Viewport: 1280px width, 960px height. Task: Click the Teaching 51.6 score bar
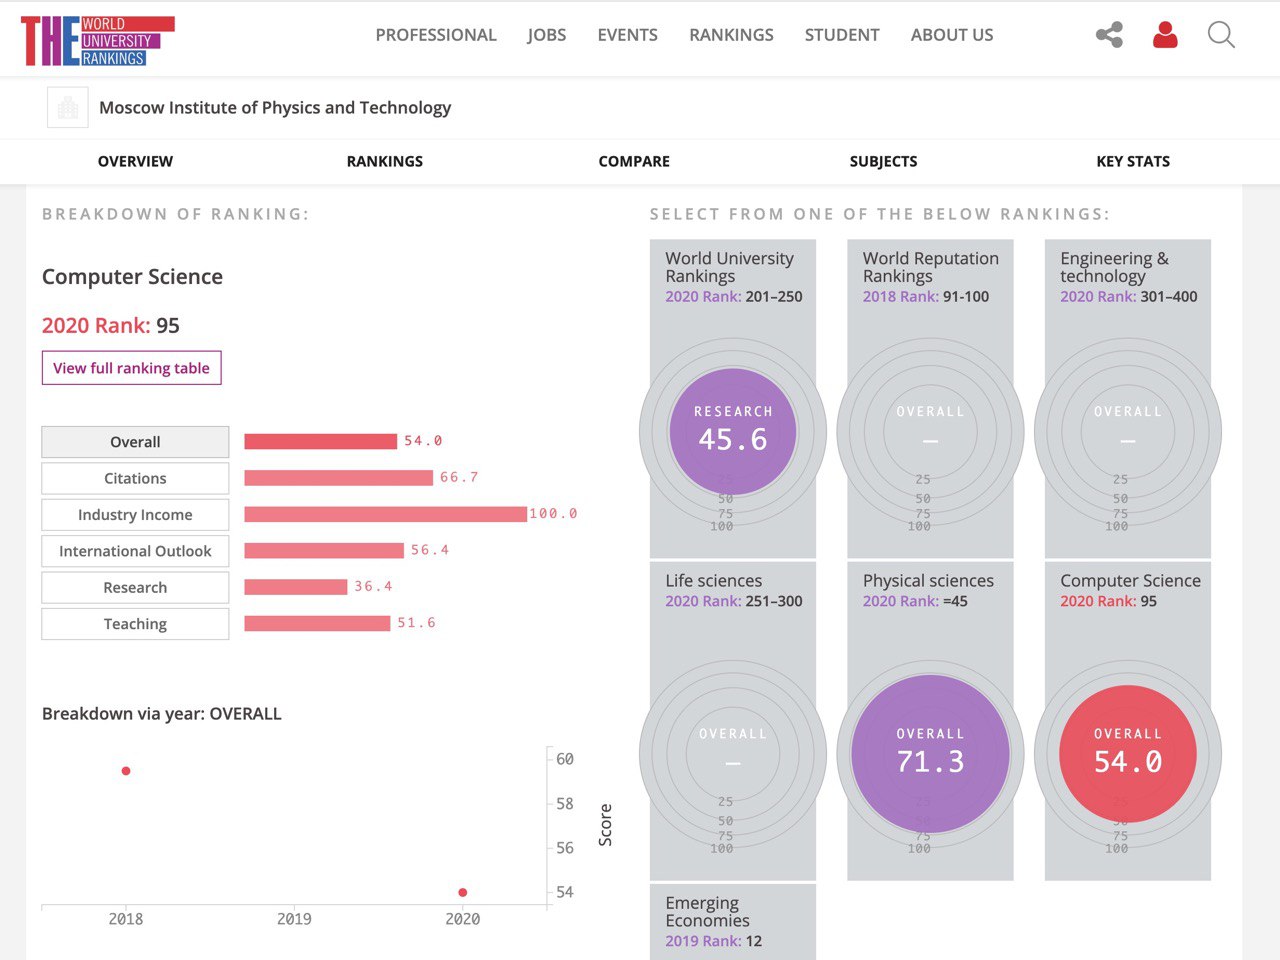pyautogui.click(x=317, y=623)
